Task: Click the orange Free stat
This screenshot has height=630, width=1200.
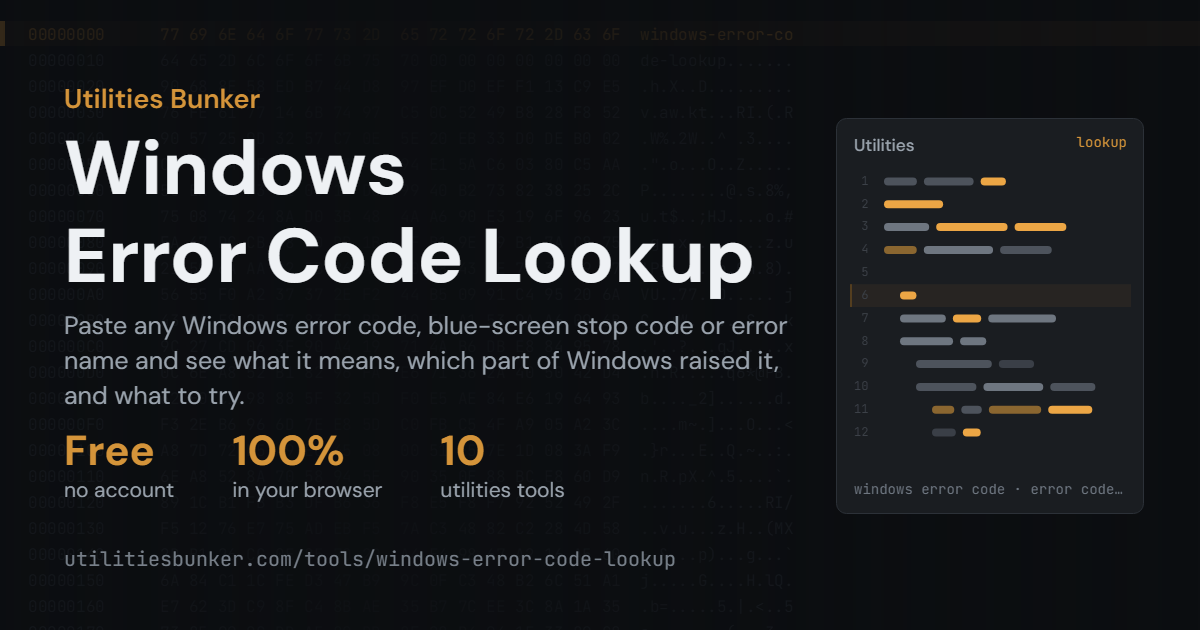Action: click(x=109, y=452)
